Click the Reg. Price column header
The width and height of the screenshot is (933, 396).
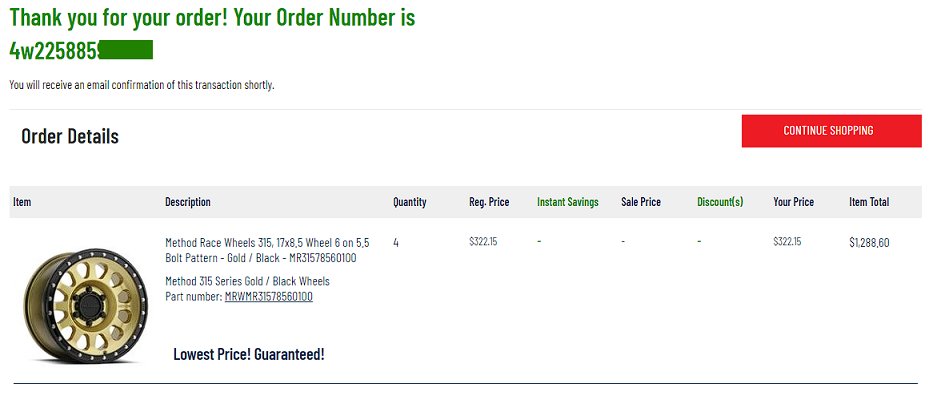tap(489, 202)
